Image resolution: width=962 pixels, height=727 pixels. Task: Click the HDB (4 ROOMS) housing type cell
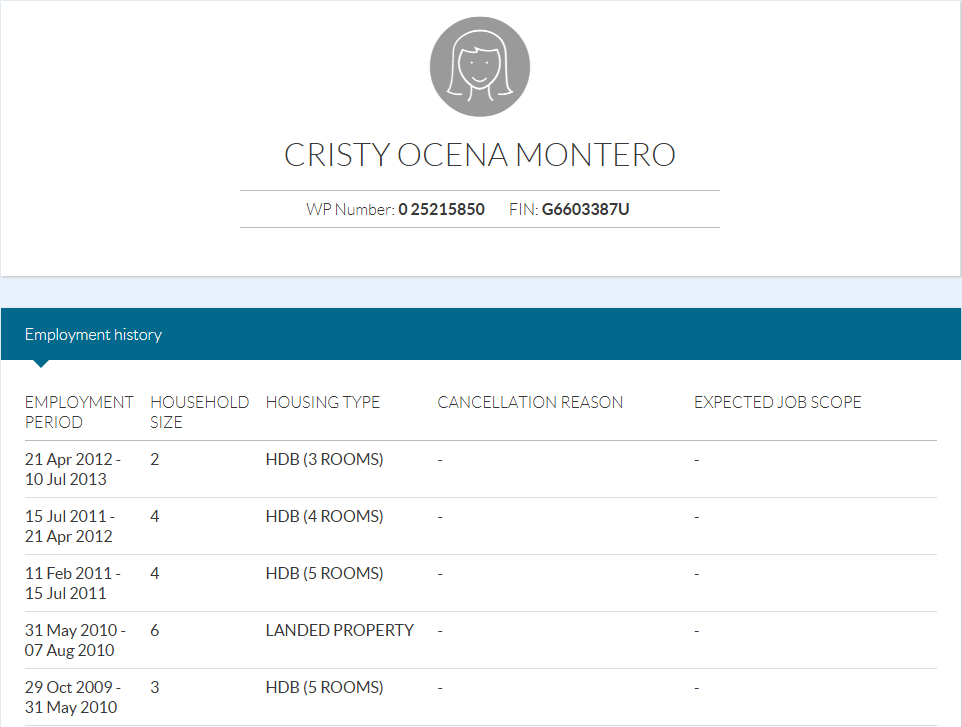(324, 517)
